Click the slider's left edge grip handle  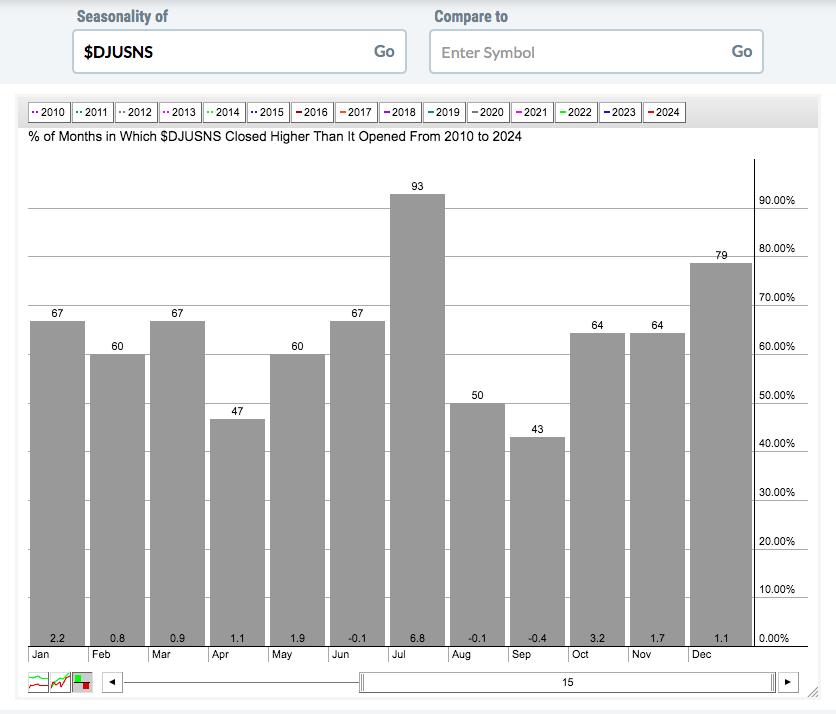pos(363,683)
